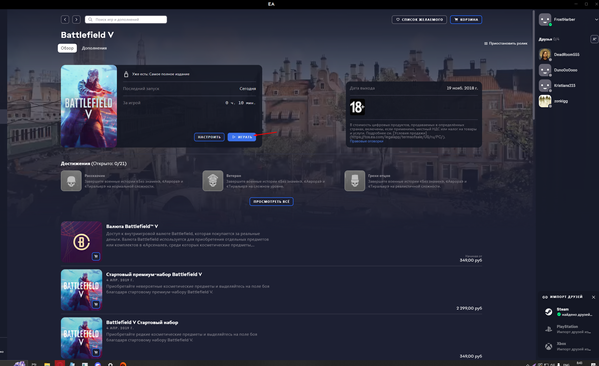Open the Валюта Battlefield V thumbnail
This screenshot has width=599, height=366.
[x=81, y=242]
